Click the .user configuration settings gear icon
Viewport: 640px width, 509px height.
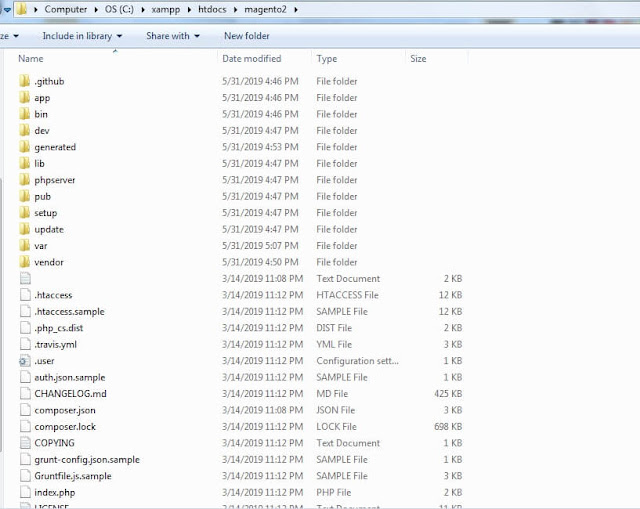tap(25, 361)
